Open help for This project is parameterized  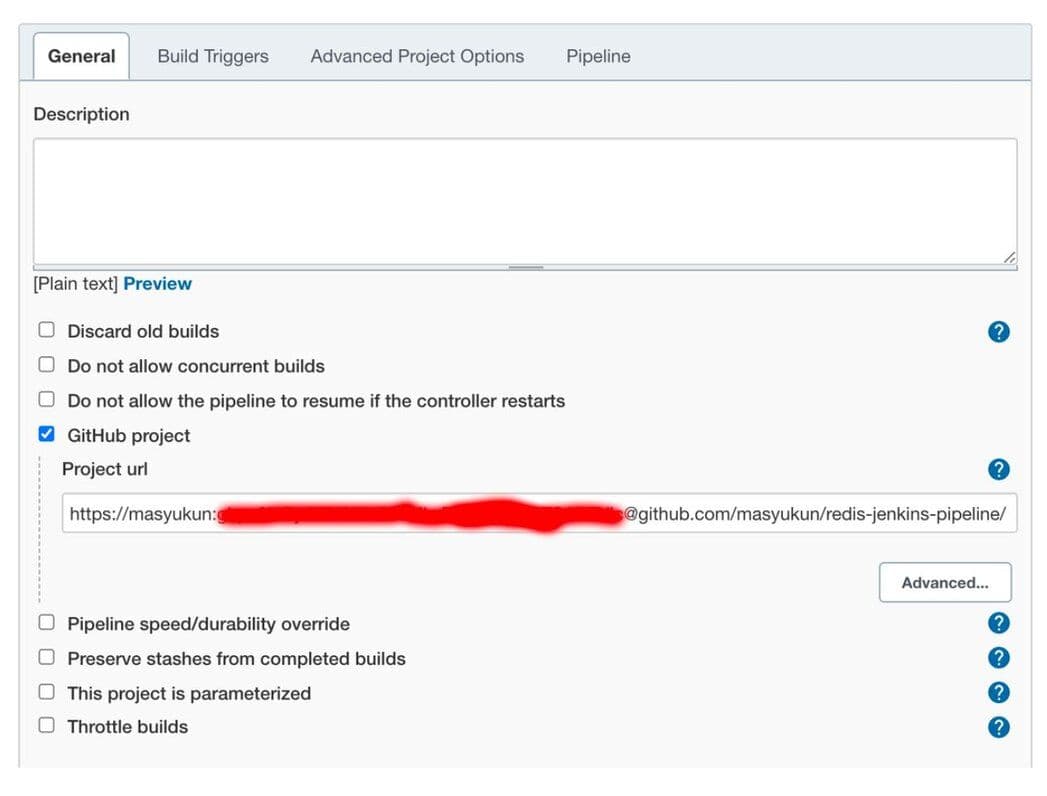[998, 691]
